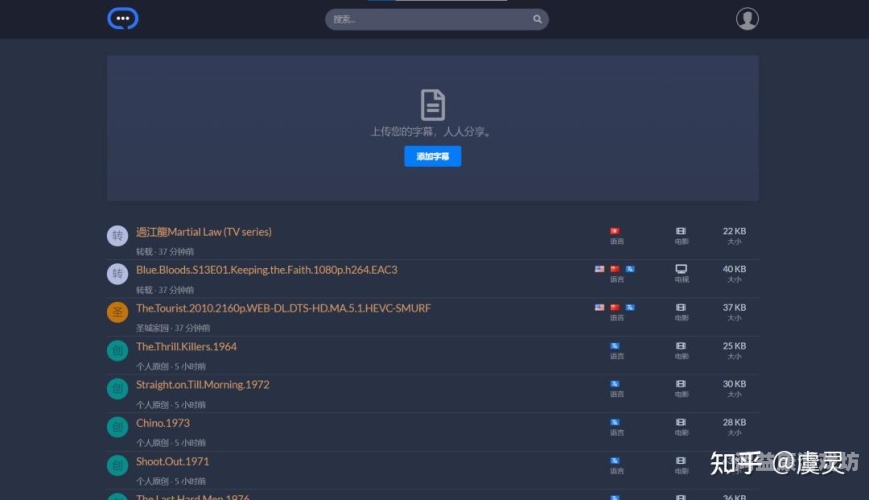Image resolution: width=869 pixels, height=500 pixels.
Task: Click the teal avatar beside The.Thrill.Killers.1964
Action: click(118, 351)
